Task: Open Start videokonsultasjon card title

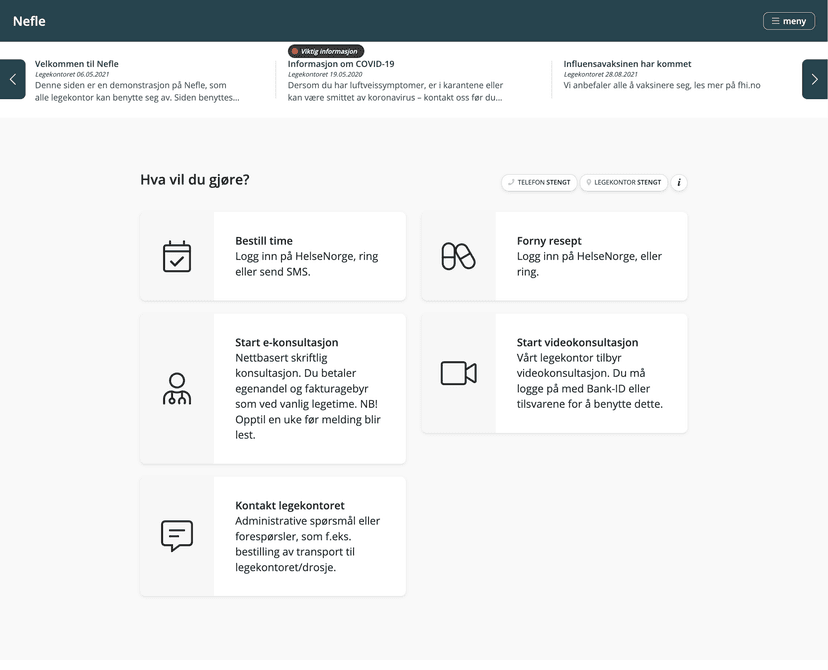Action: pos(577,342)
